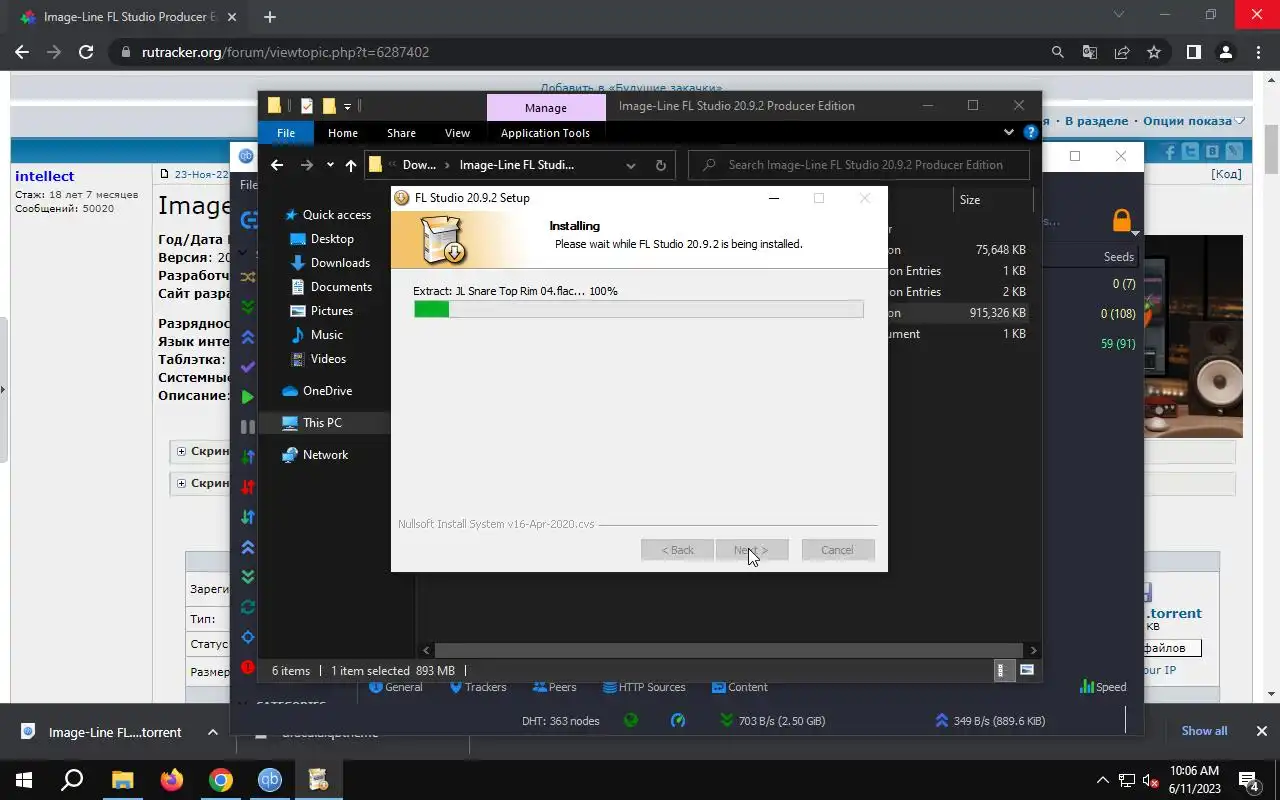Click the installer progress bar
This screenshot has height=800, width=1280.
coord(638,310)
